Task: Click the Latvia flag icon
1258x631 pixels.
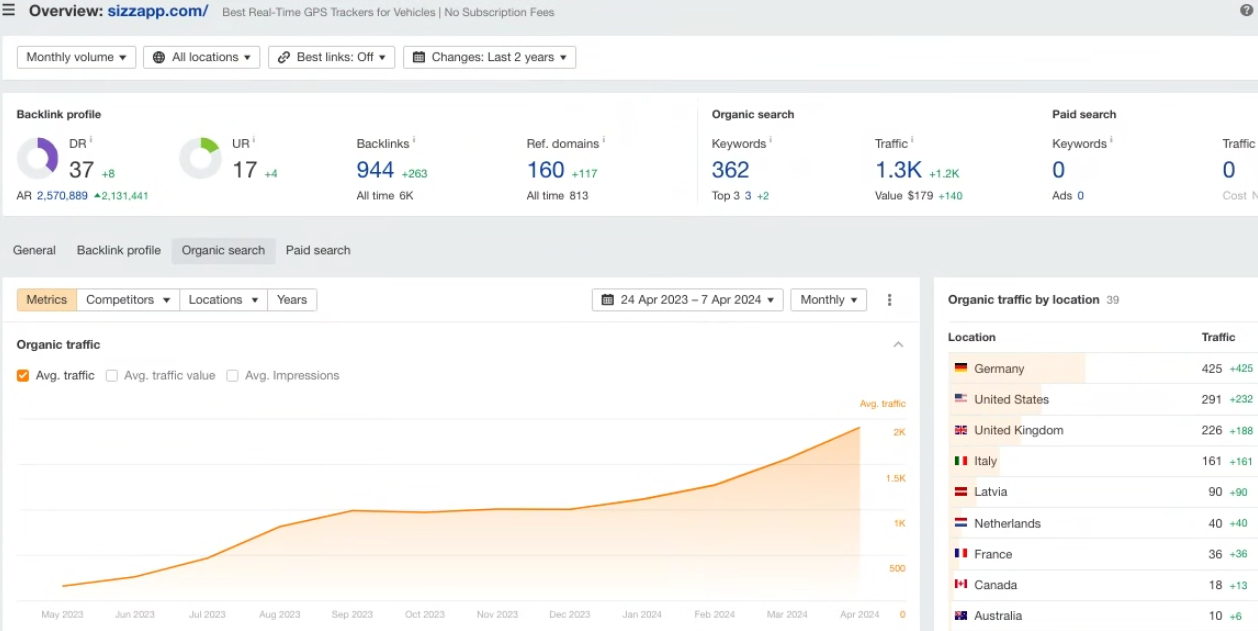Action: click(x=961, y=492)
